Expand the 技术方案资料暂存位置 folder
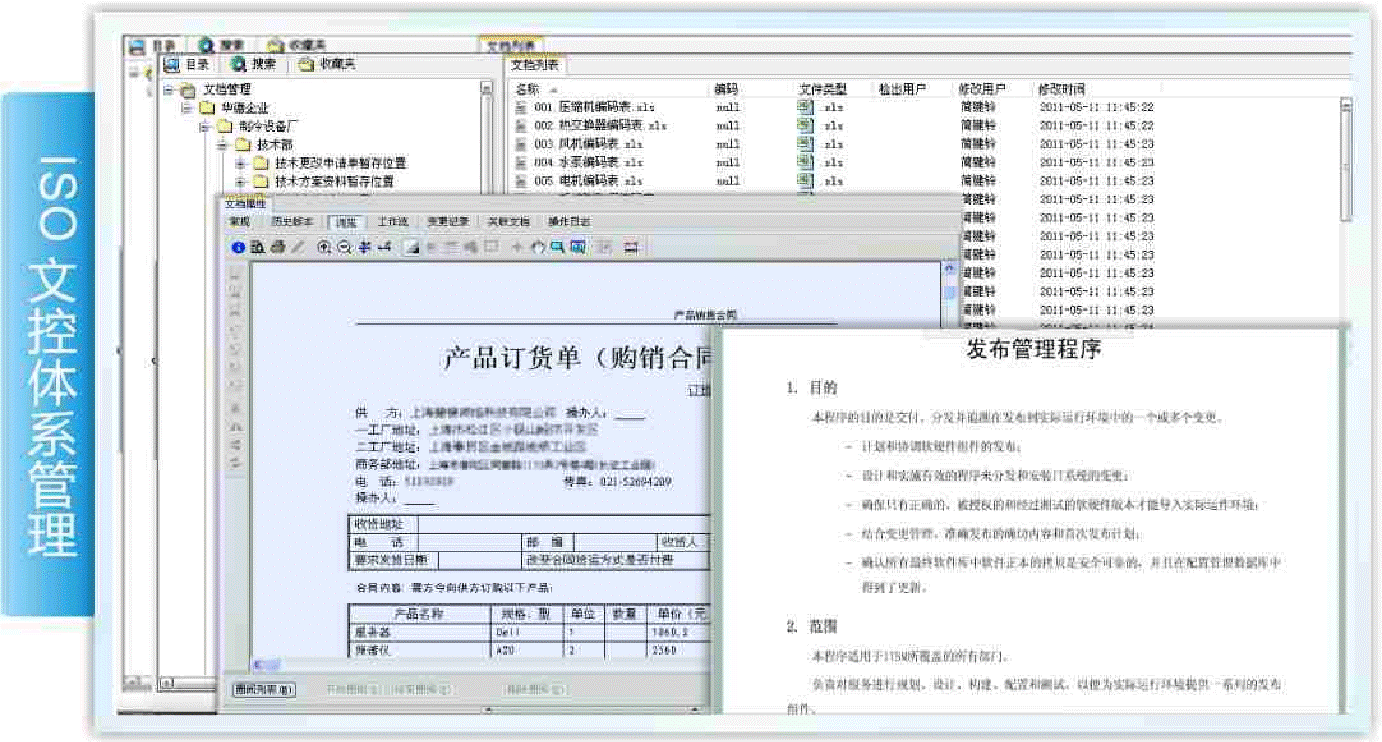Viewport: 1382px width, 742px height. pos(240,181)
